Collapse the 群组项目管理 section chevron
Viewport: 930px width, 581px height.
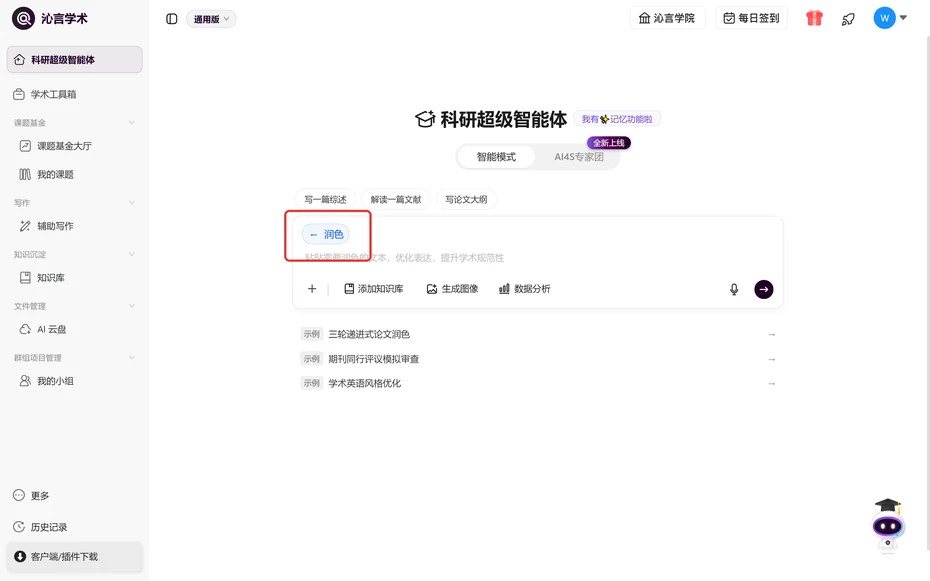(132, 357)
